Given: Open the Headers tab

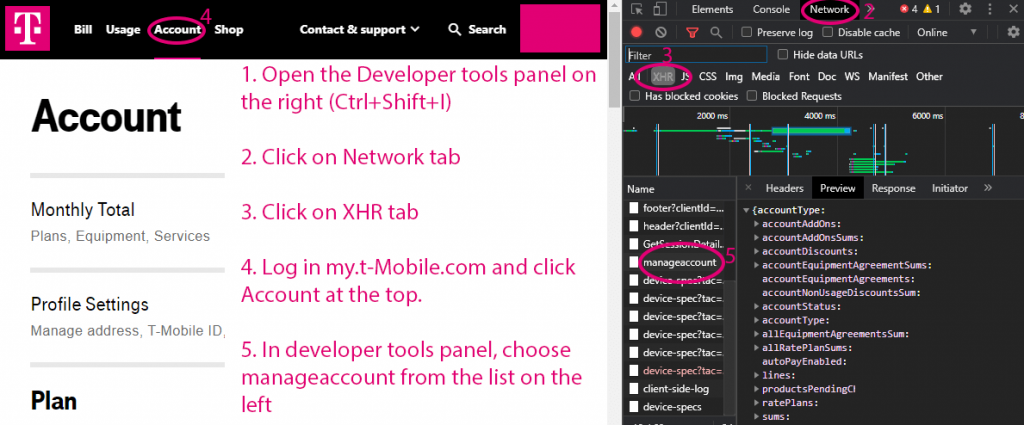Looking at the screenshot, I should (784, 188).
